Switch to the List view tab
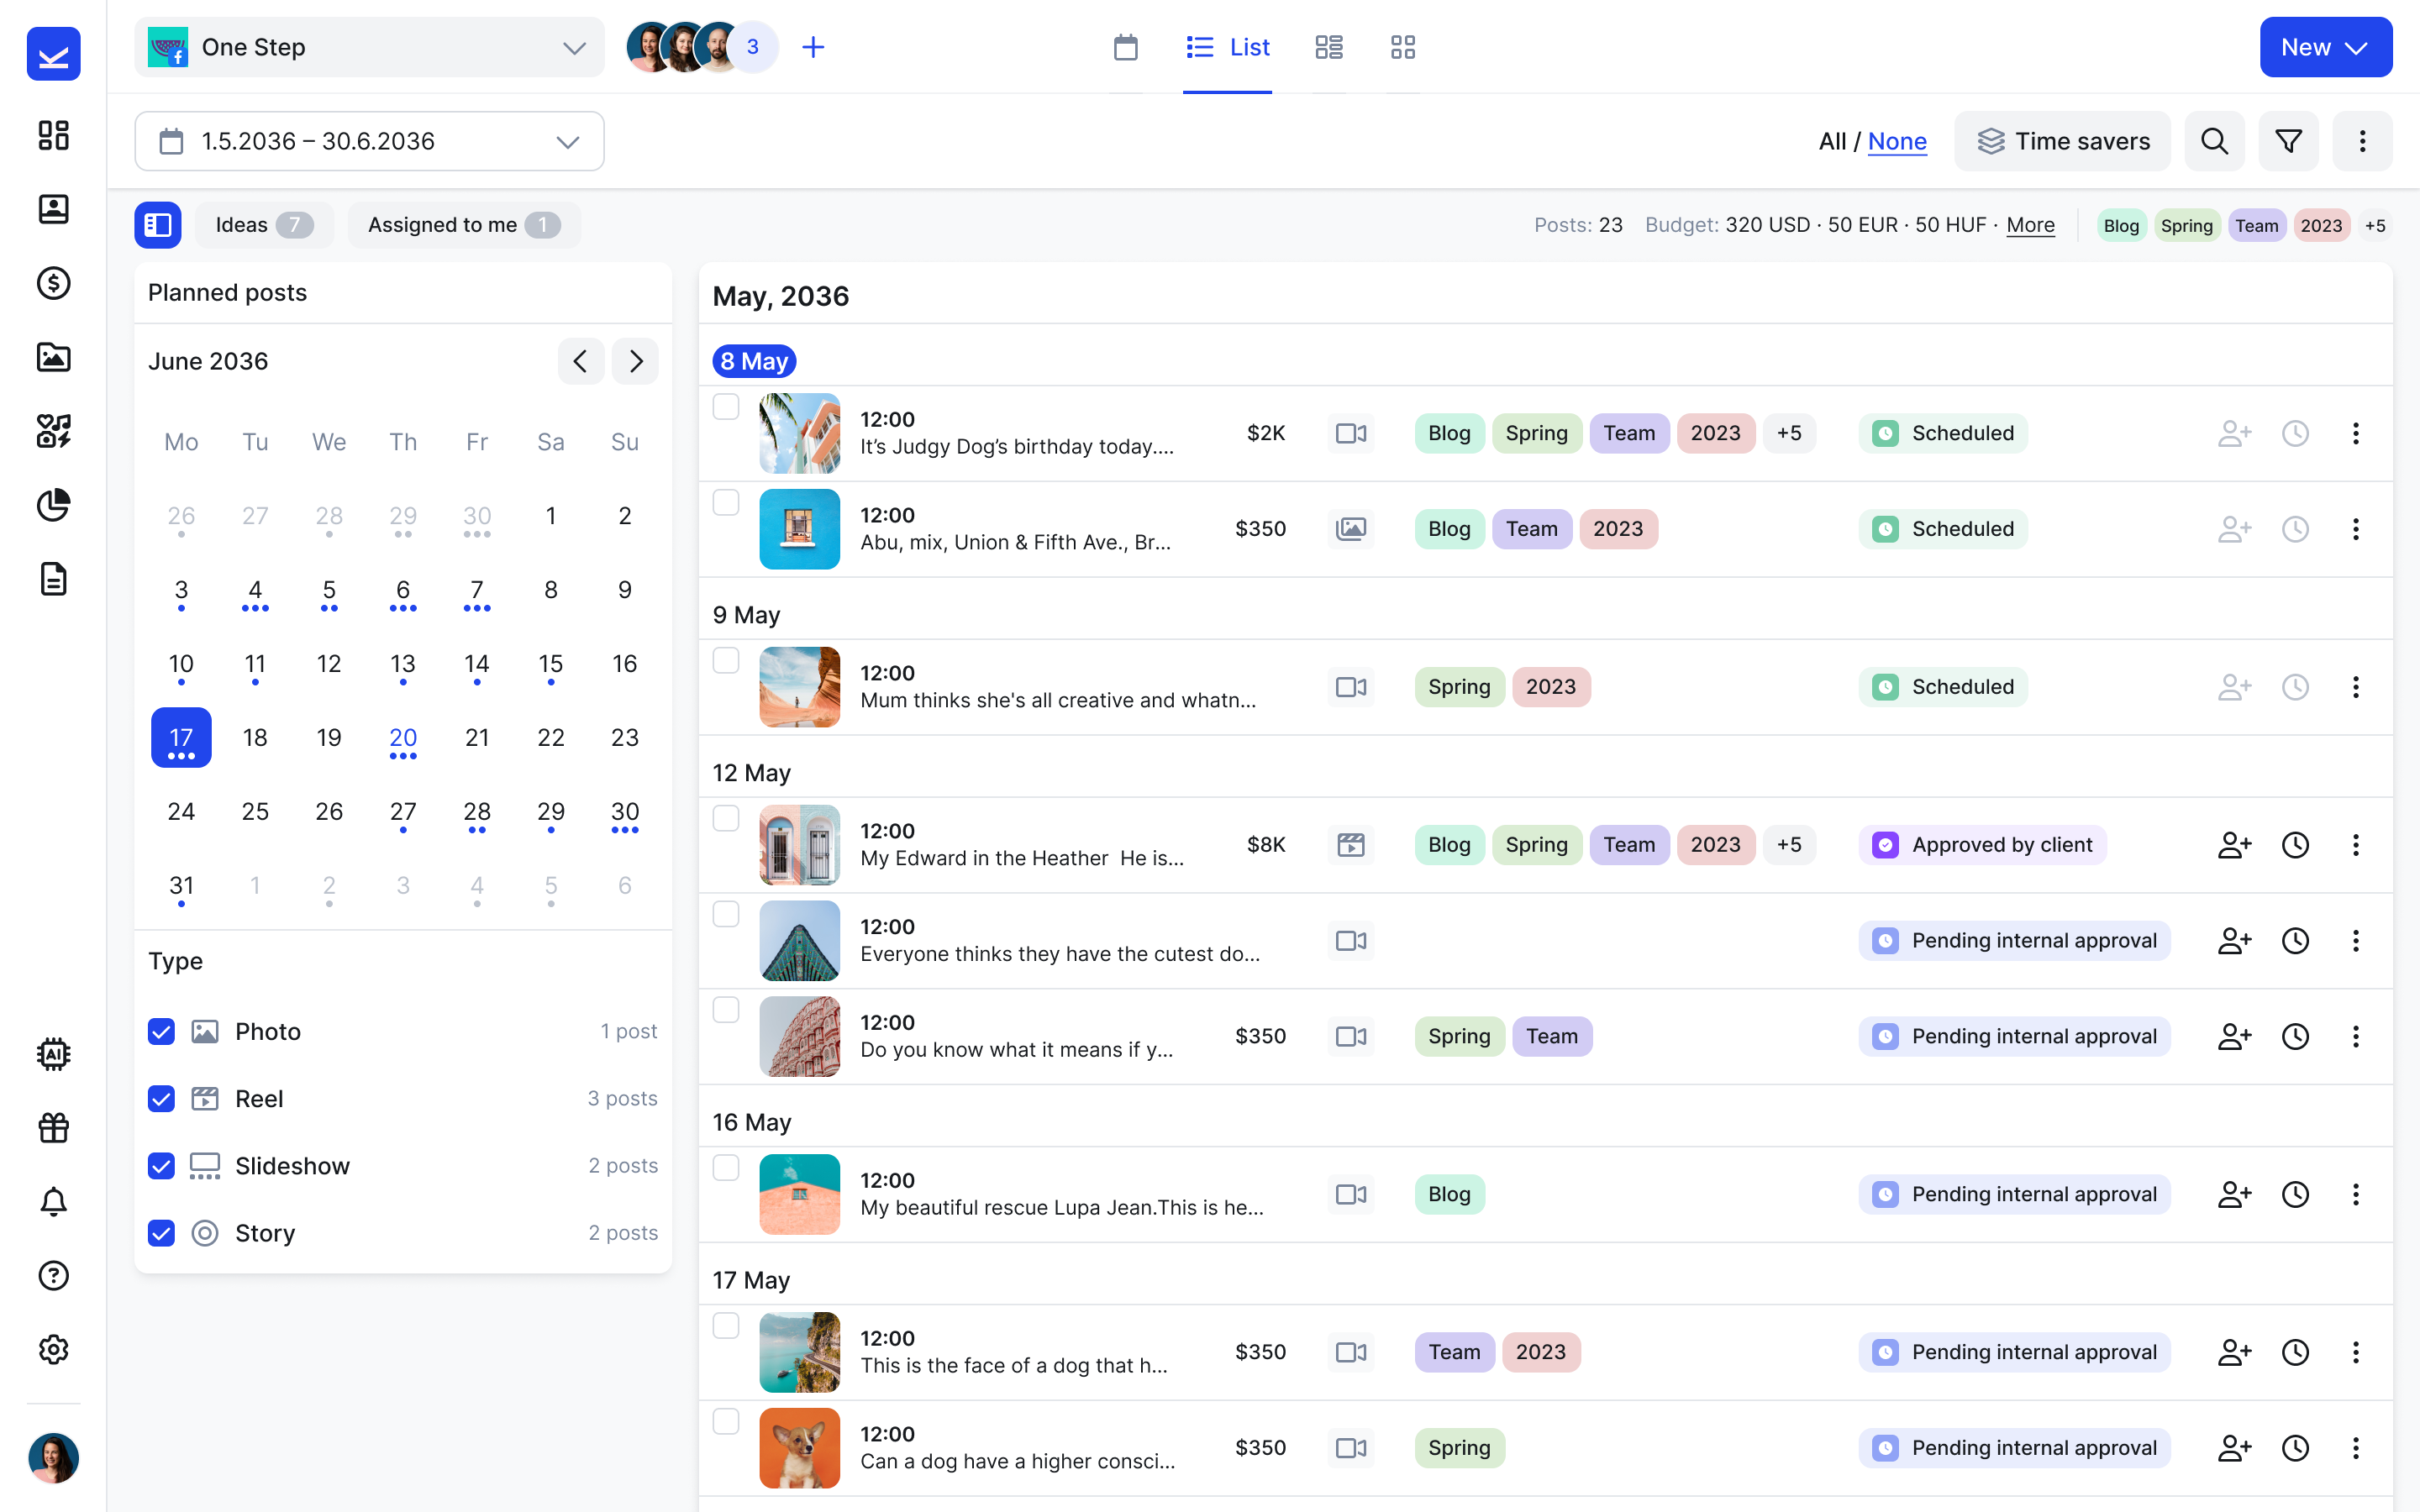The image size is (2420, 1512). tap(1227, 47)
